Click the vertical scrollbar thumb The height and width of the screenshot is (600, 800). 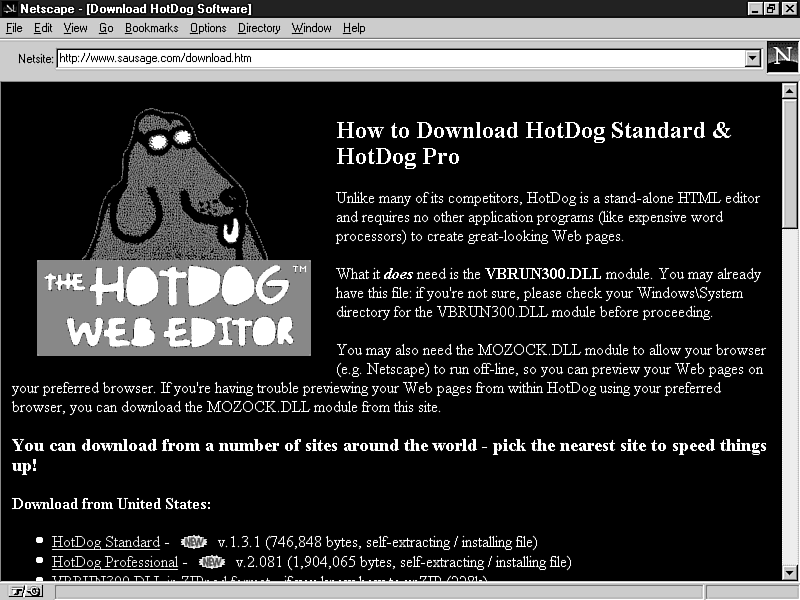tap(789, 163)
